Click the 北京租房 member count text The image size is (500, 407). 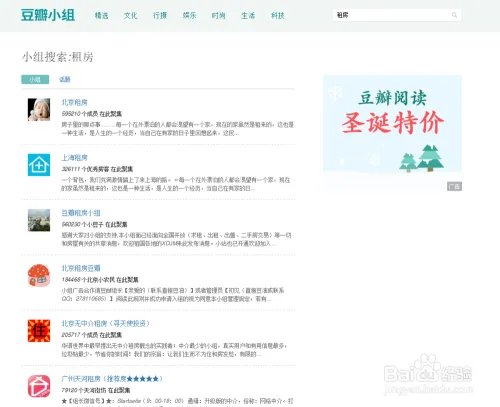tap(92, 114)
